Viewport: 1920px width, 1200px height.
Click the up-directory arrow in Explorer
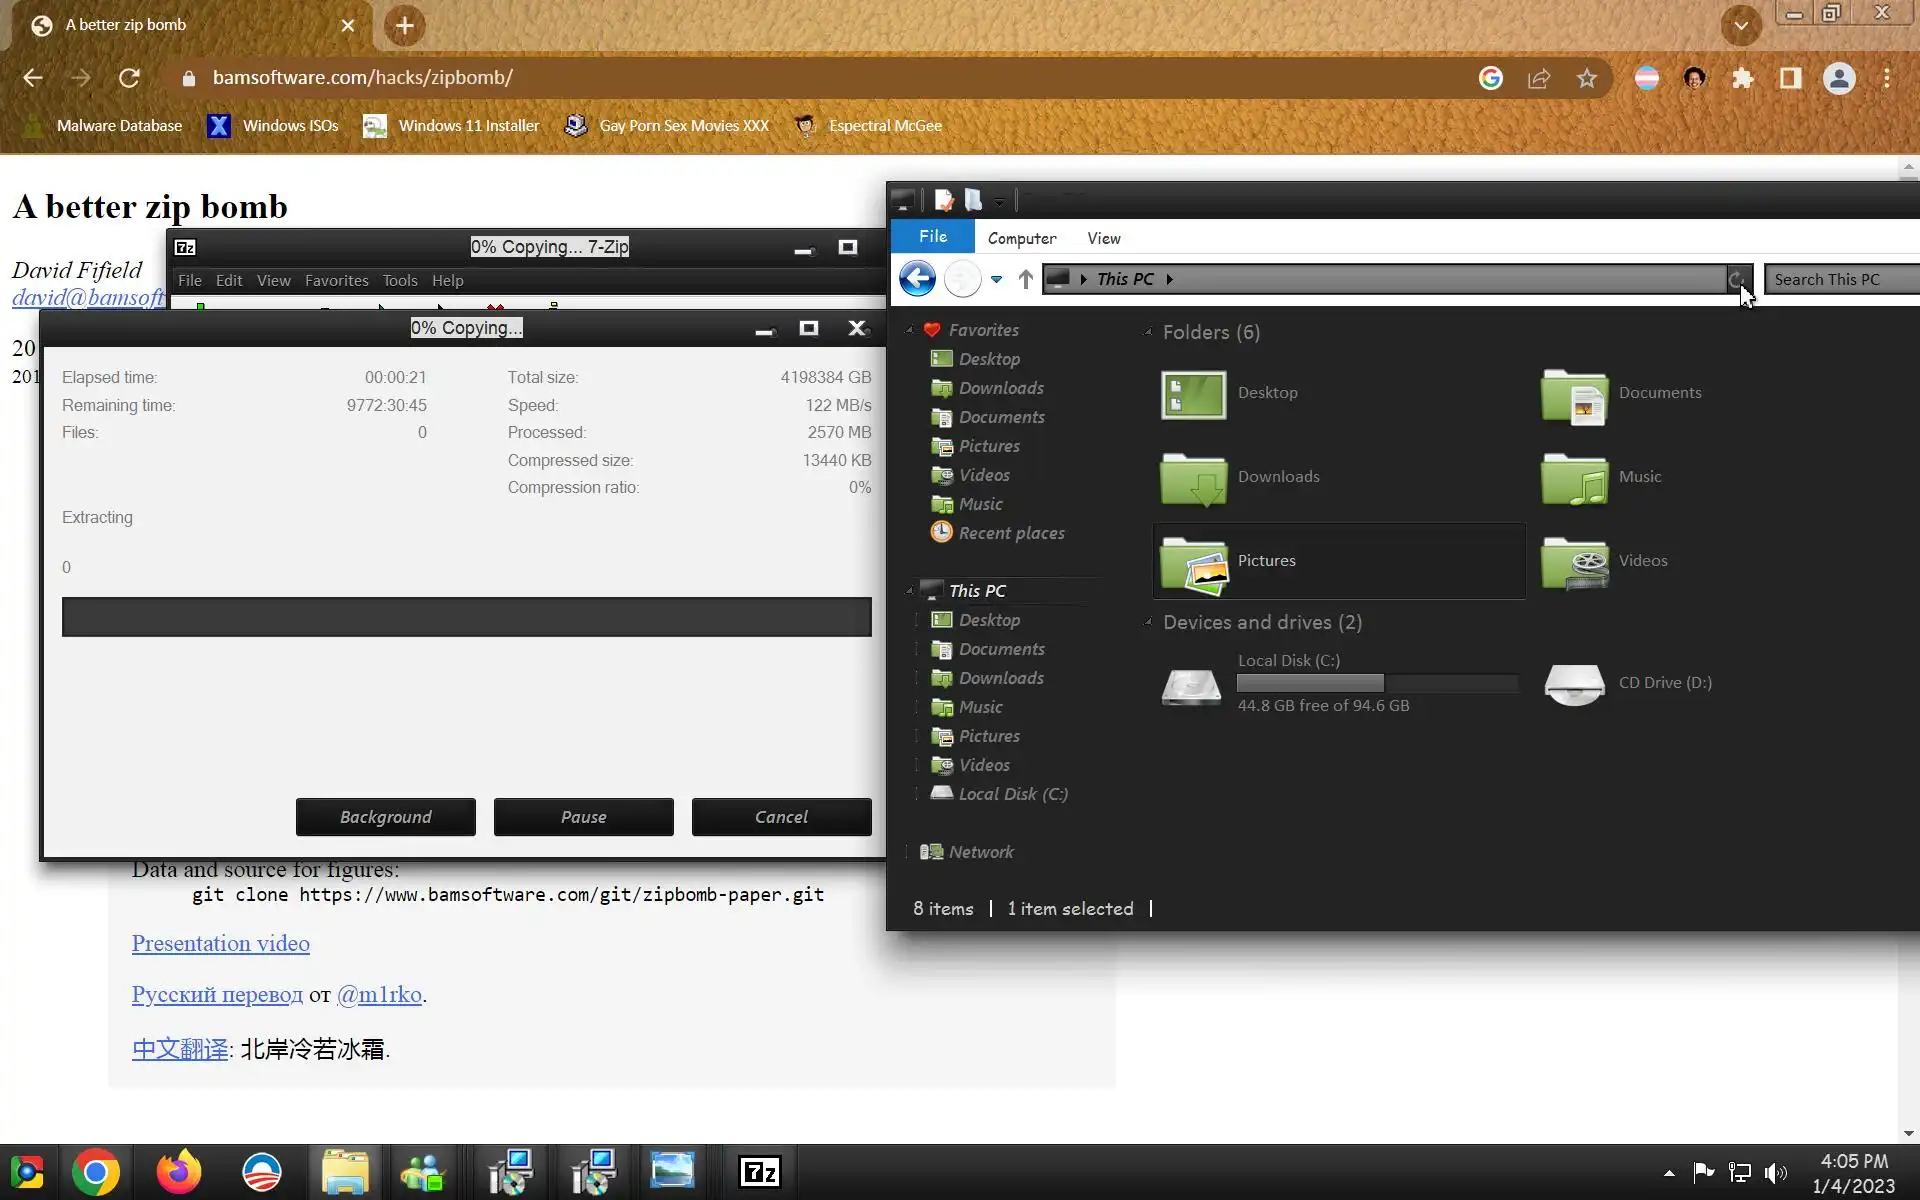(x=1025, y=279)
